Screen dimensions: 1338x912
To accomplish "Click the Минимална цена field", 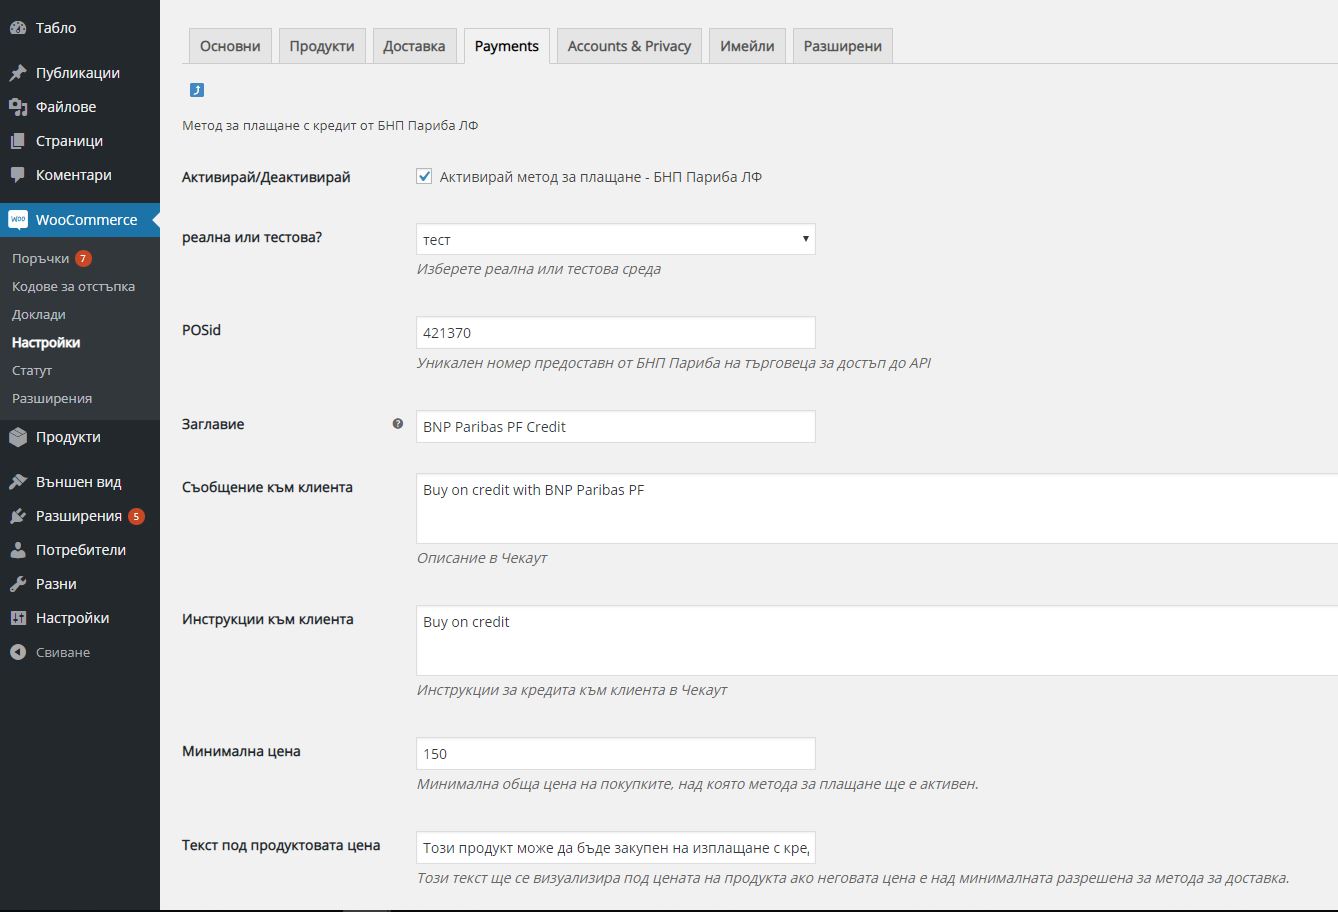I will pyautogui.click(x=615, y=754).
